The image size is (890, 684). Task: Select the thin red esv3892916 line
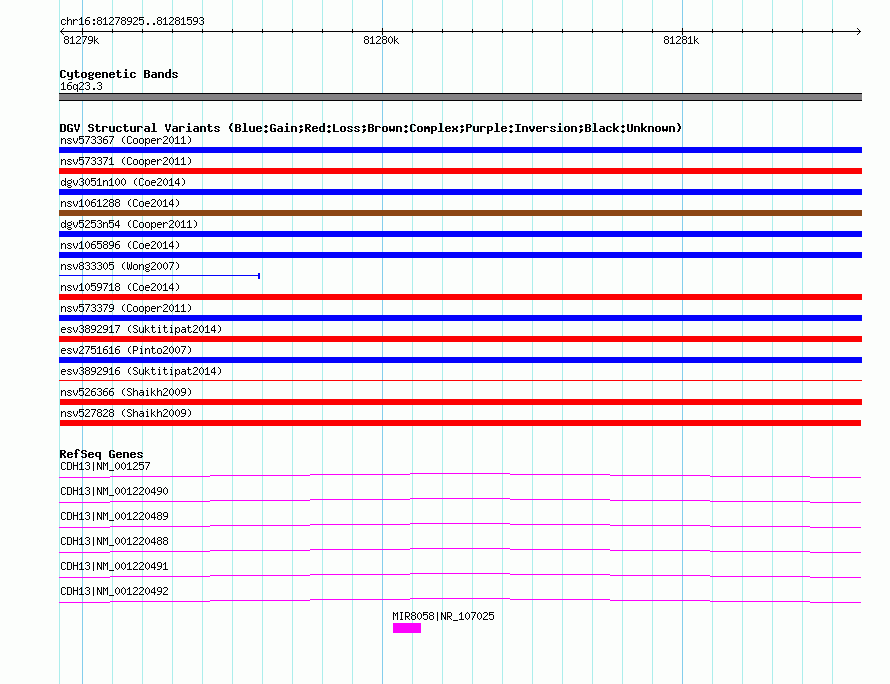click(x=460, y=381)
